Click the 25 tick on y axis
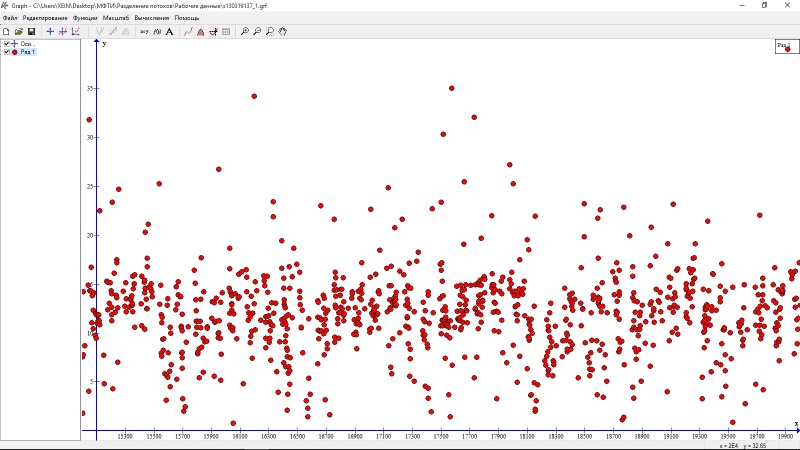The width and height of the screenshot is (800, 450). click(90, 187)
